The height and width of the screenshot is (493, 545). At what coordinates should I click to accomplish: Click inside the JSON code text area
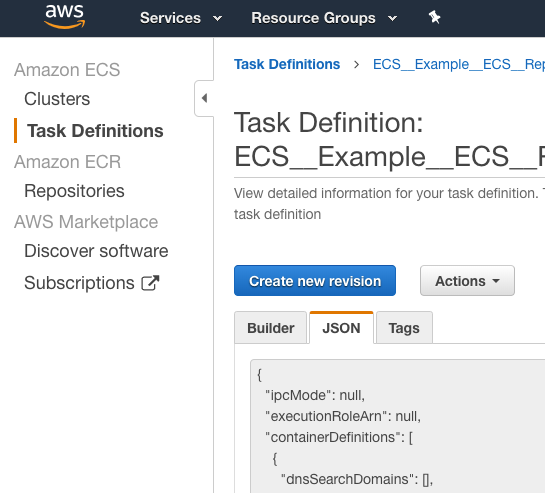(397, 426)
